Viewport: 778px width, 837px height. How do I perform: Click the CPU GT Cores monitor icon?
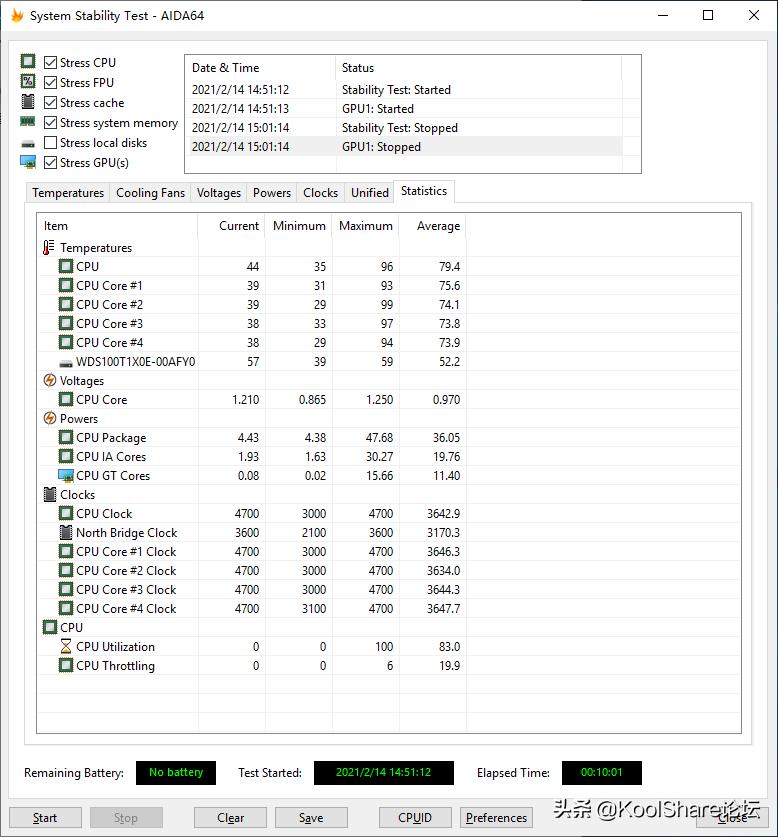(x=66, y=475)
